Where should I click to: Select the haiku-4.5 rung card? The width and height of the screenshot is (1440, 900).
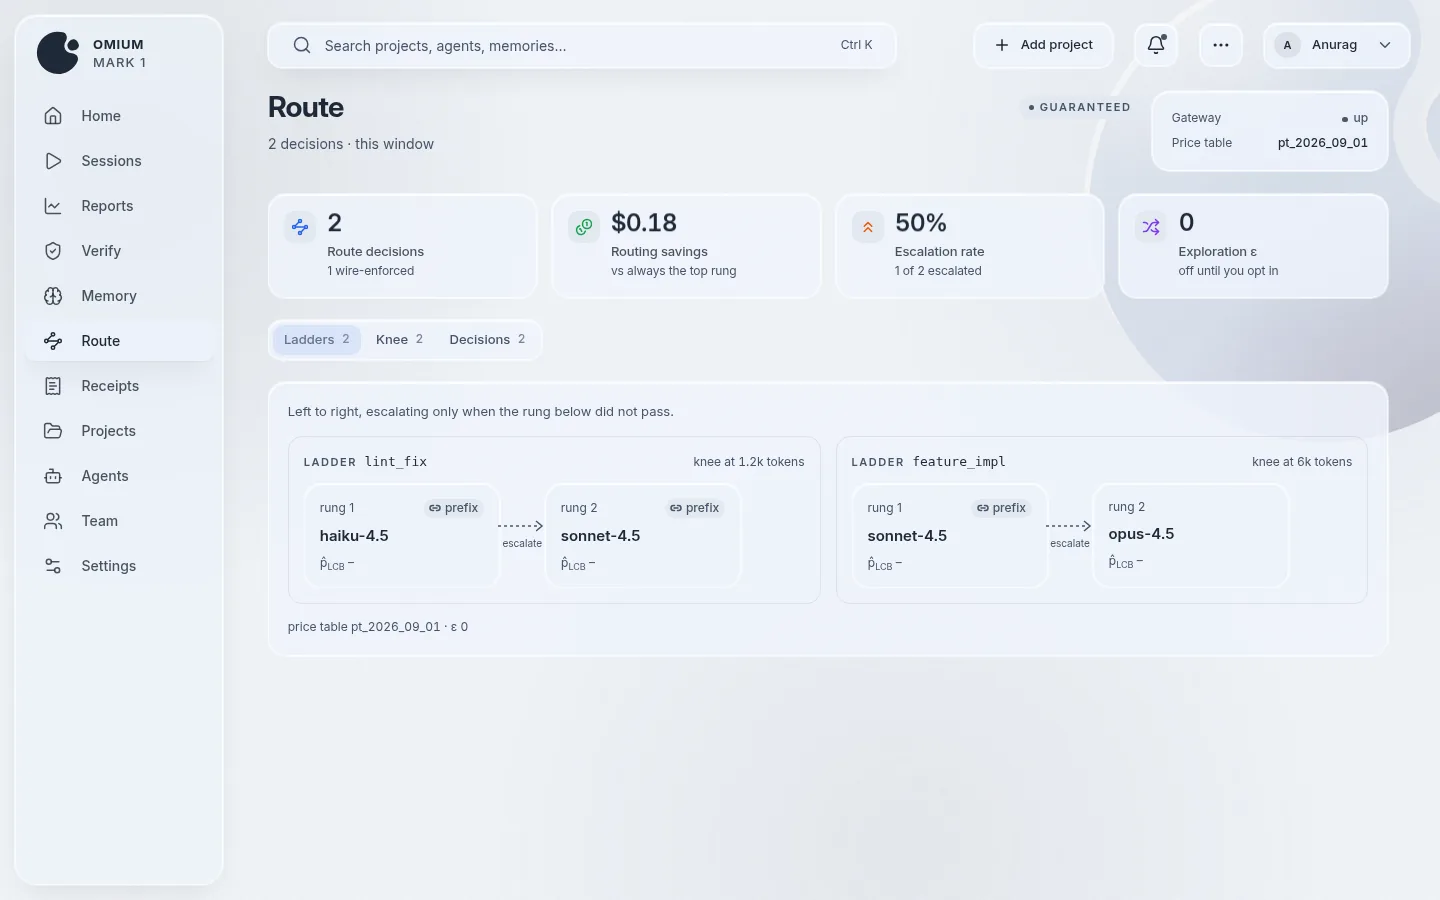401,535
